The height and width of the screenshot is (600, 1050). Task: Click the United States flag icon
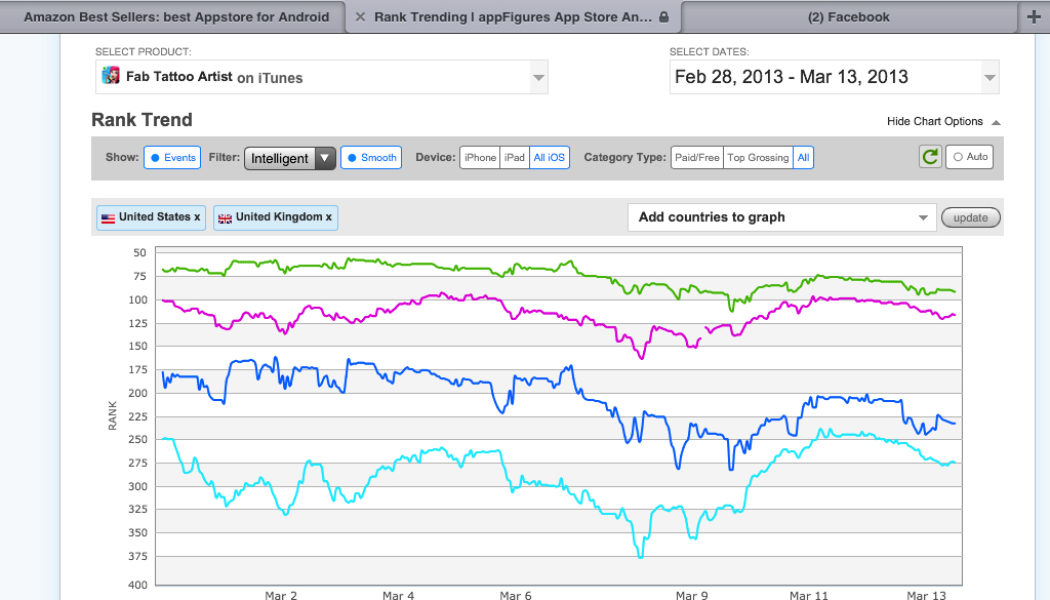pyautogui.click(x=108, y=218)
